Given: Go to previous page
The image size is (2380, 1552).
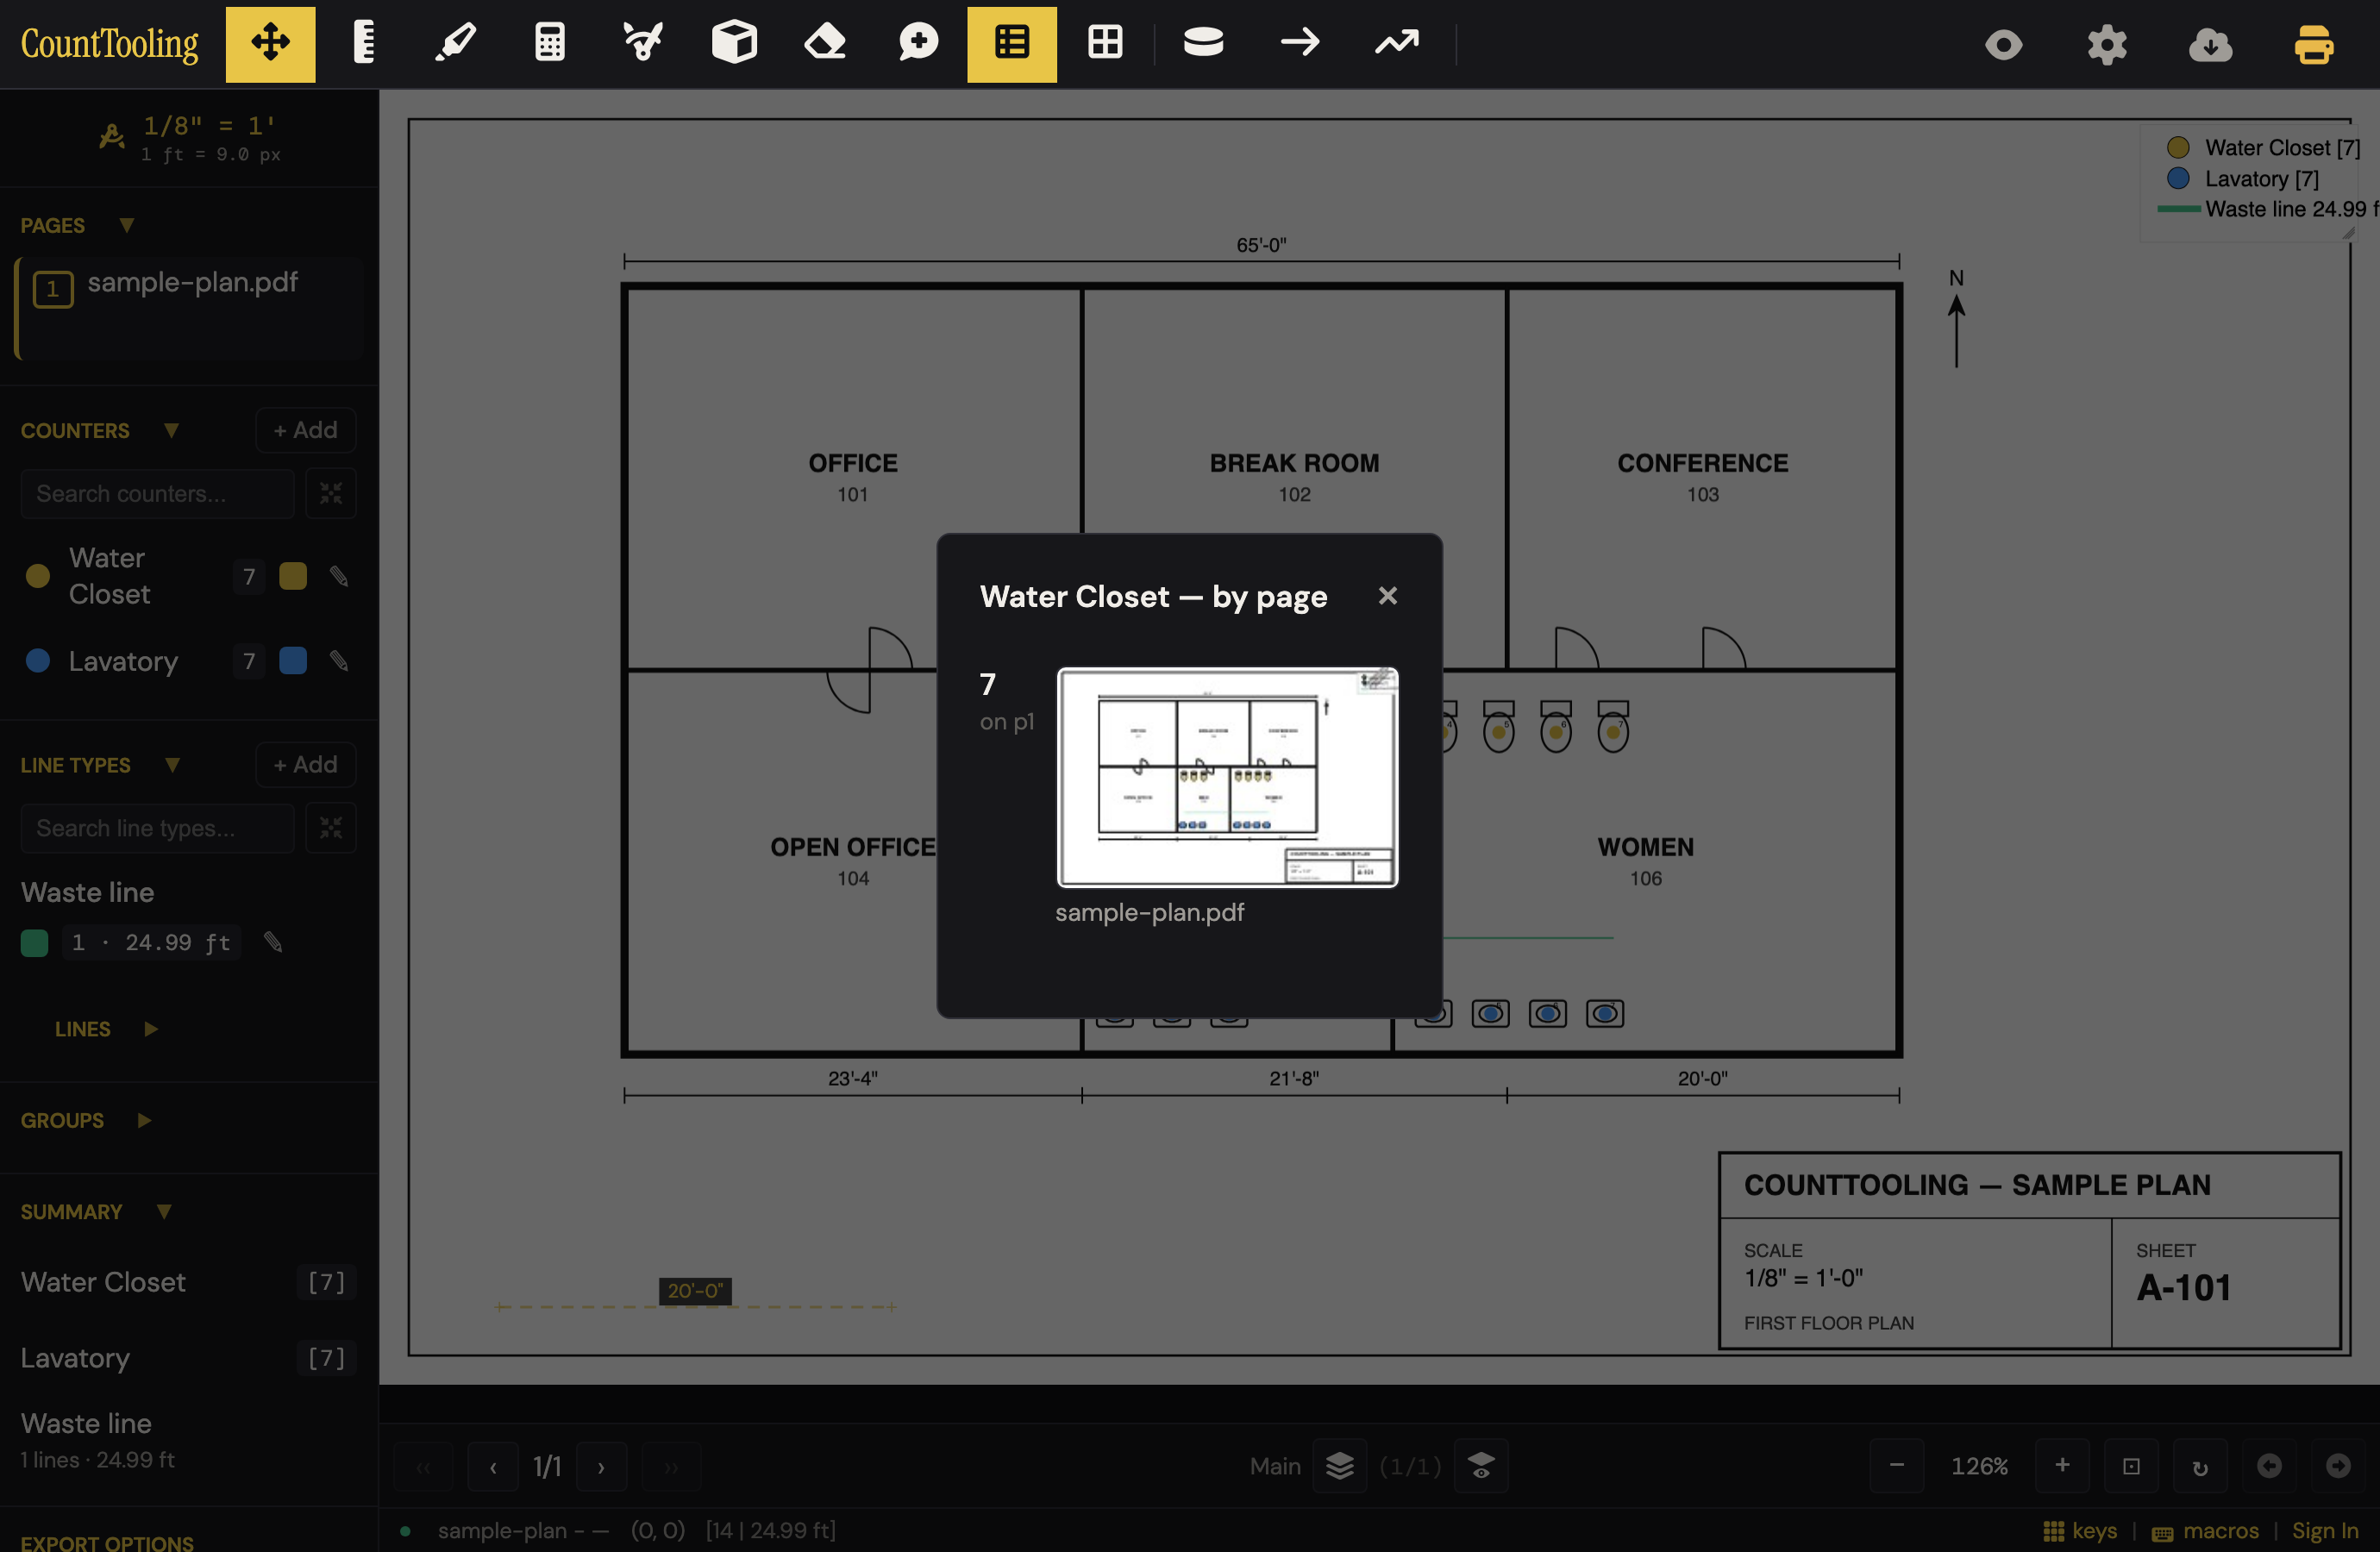Looking at the screenshot, I should point(493,1467).
